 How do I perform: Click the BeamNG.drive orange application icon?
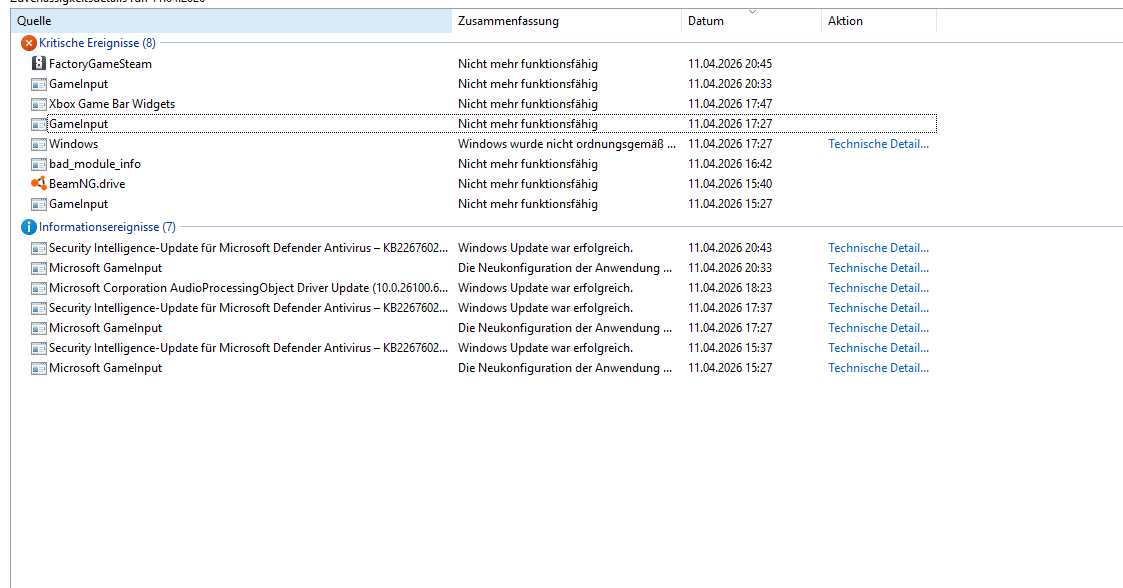coord(39,184)
